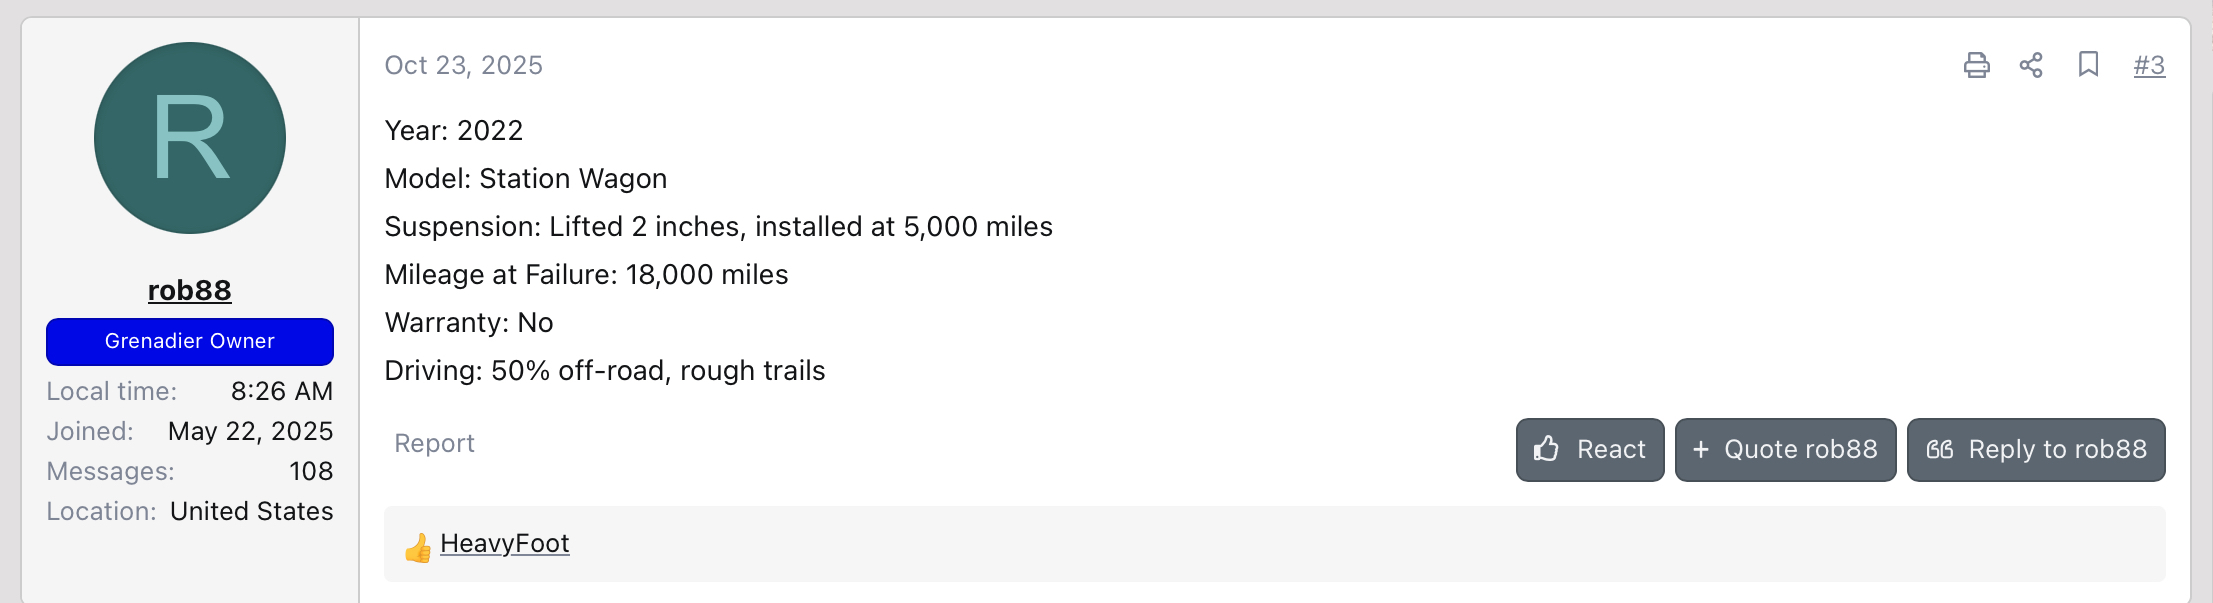Open the share post icon
2213x603 pixels.
[x=2031, y=65]
